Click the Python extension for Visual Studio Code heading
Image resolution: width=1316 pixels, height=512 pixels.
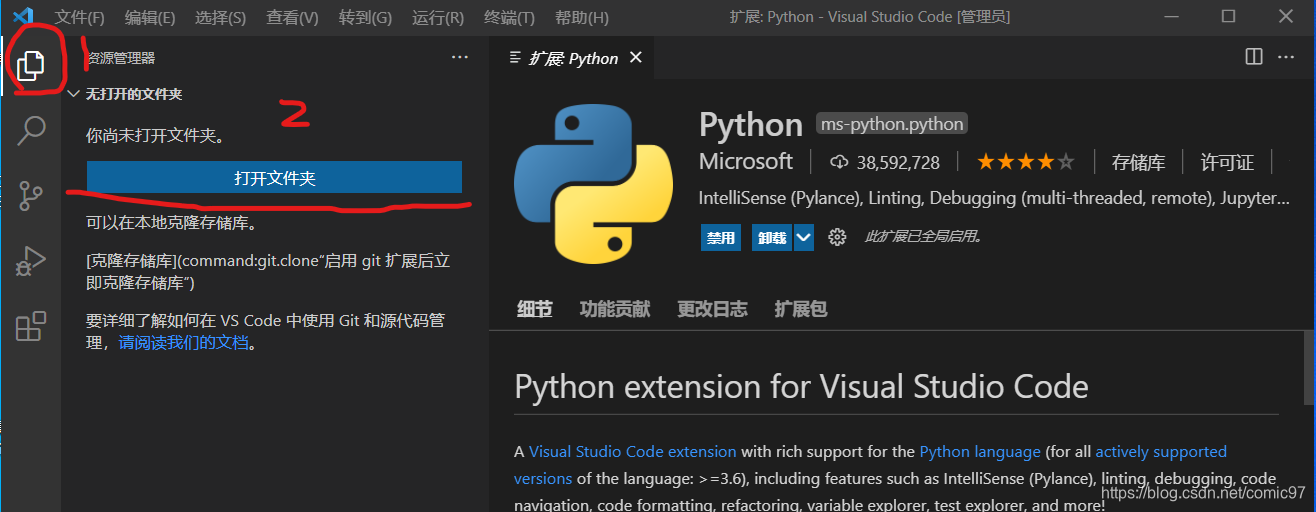(x=801, y=386)
